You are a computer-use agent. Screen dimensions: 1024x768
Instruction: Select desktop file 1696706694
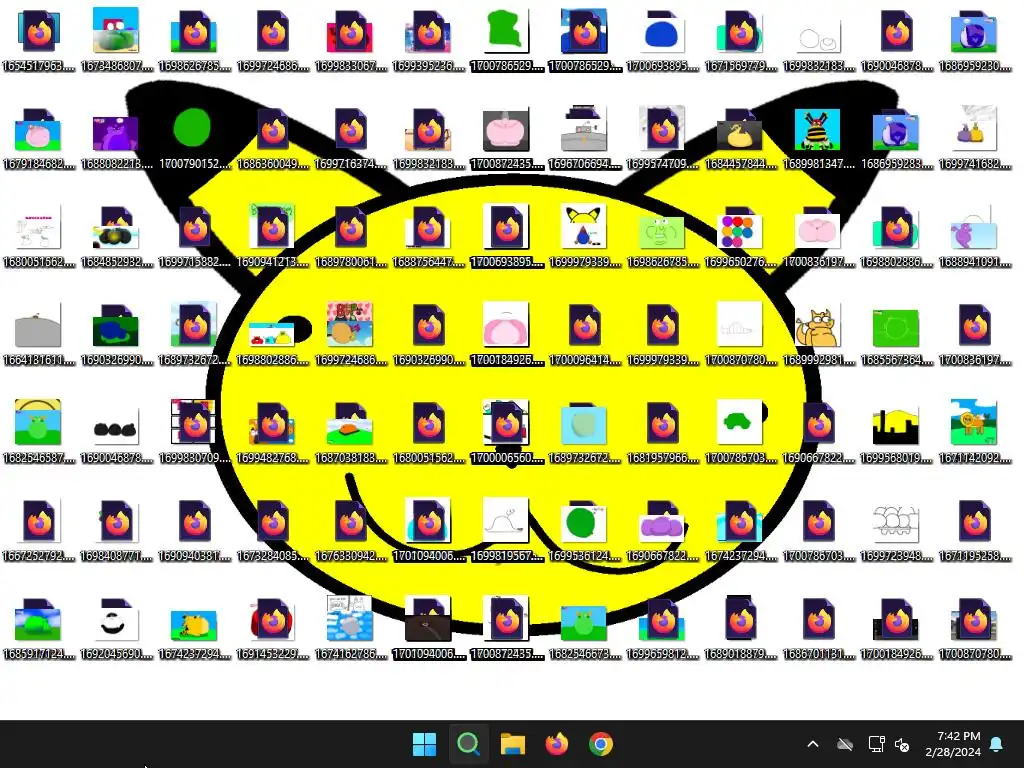pos(584,137)
